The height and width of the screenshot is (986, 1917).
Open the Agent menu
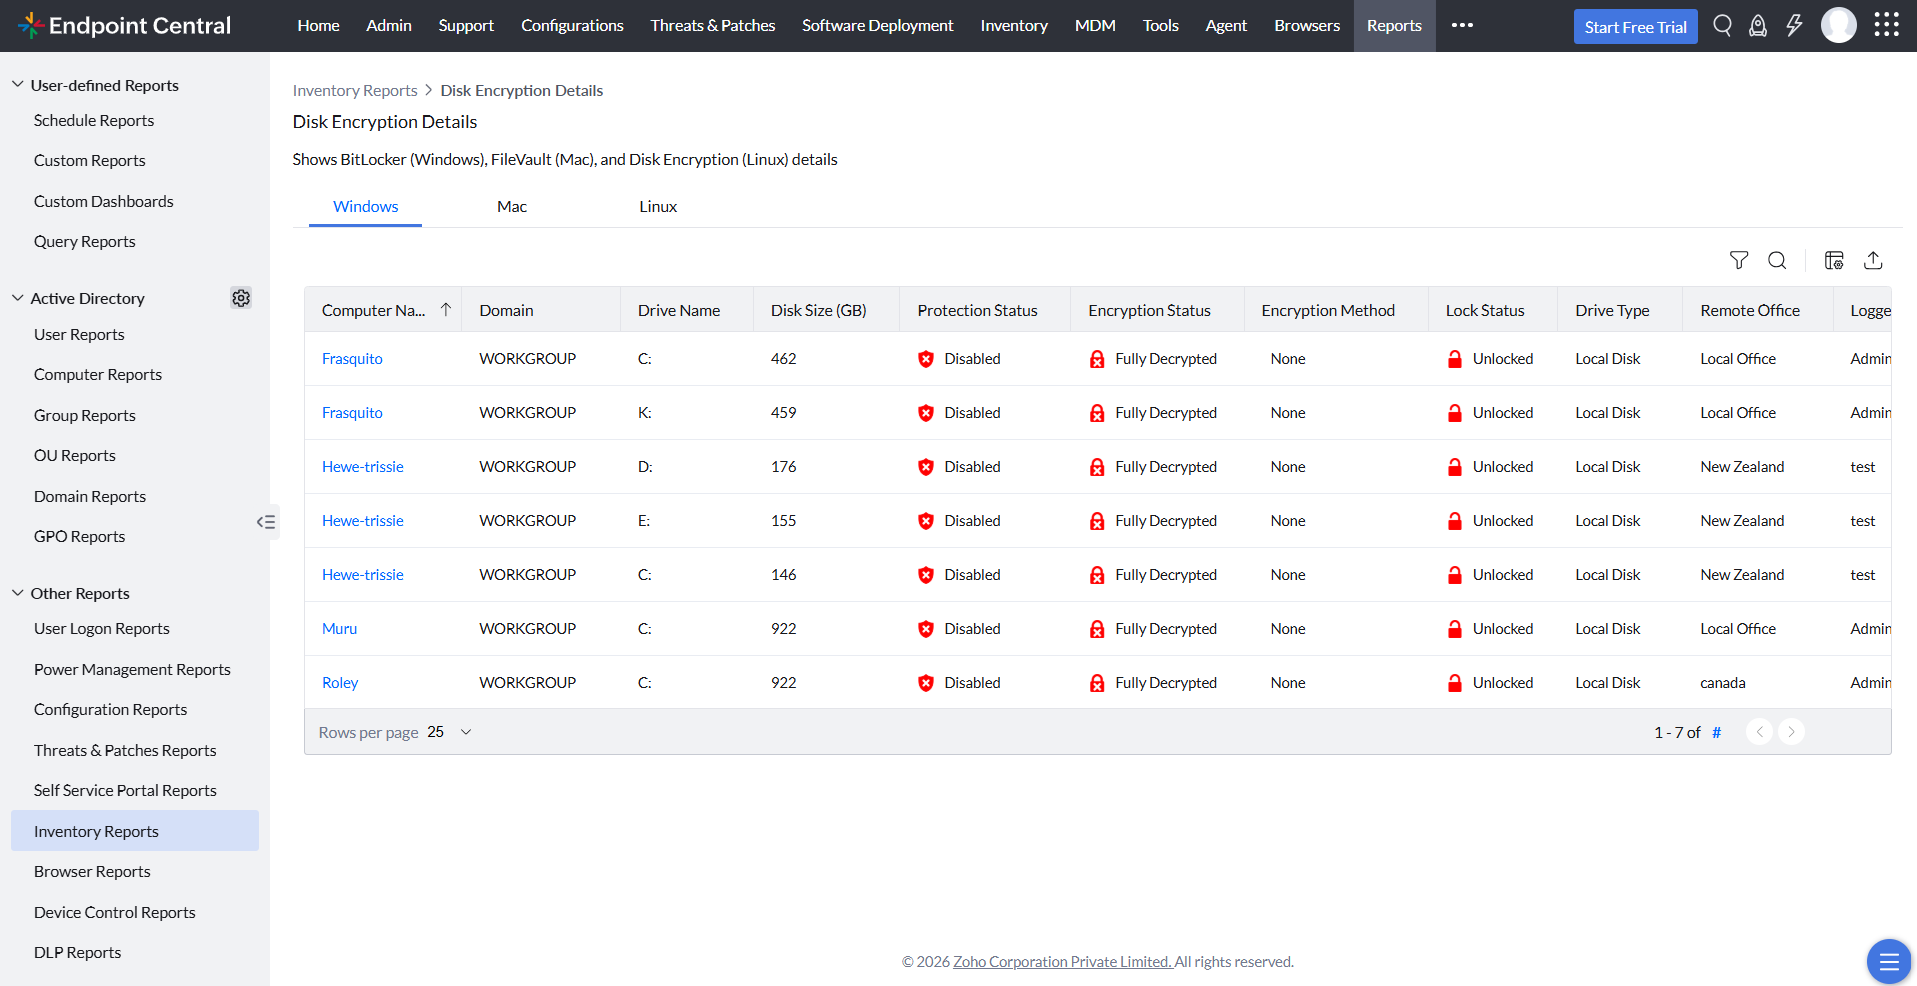tap(1226, 25)
